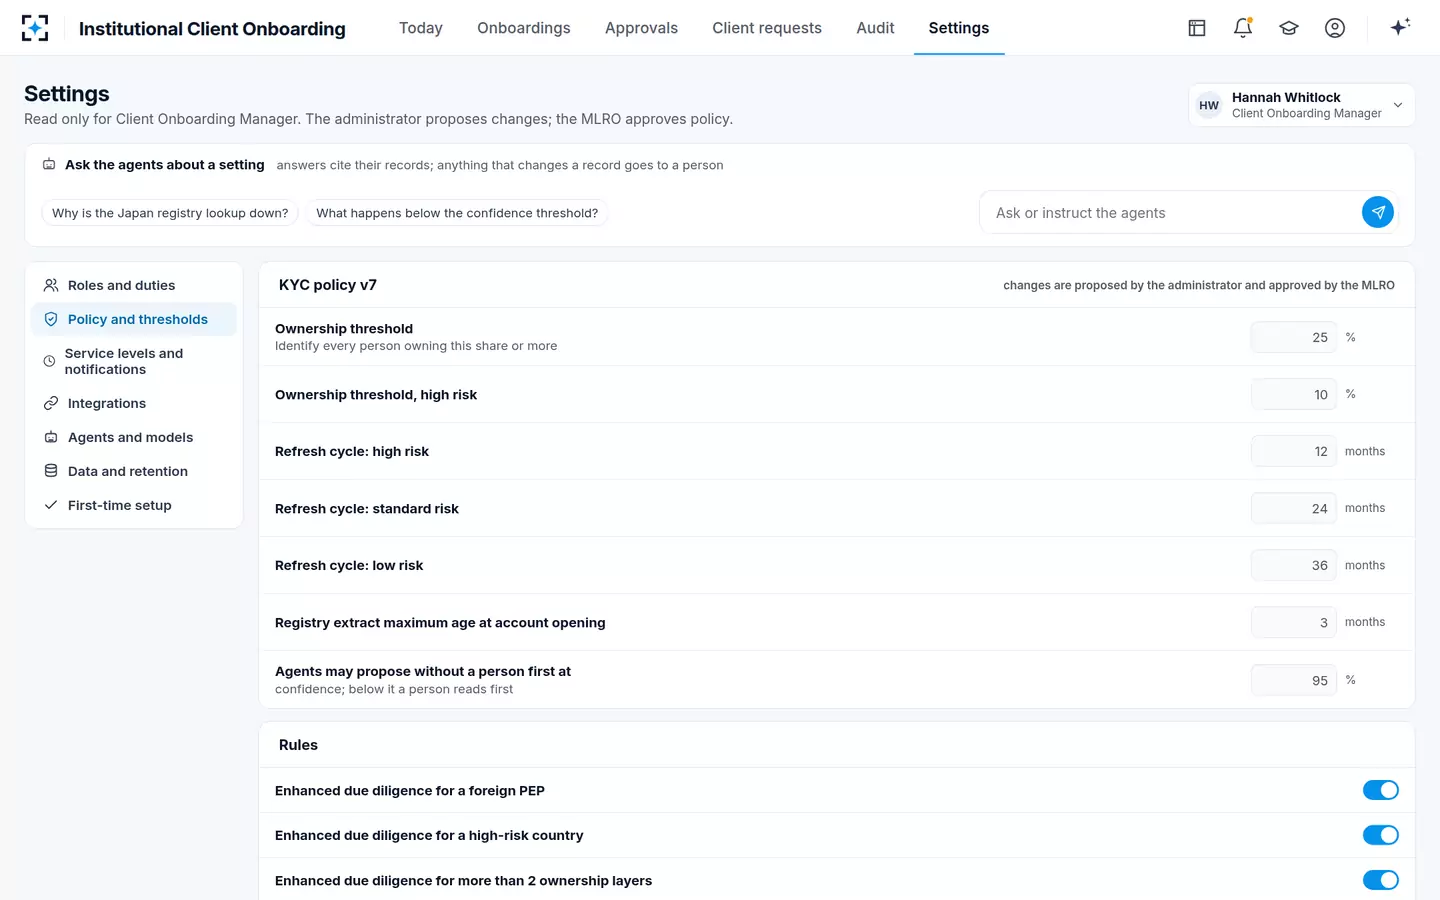This screenshot has width=1440, height=900.
Task: Click the standard risk refresh cycle field showing 24
Action: tap(1294, 508)
